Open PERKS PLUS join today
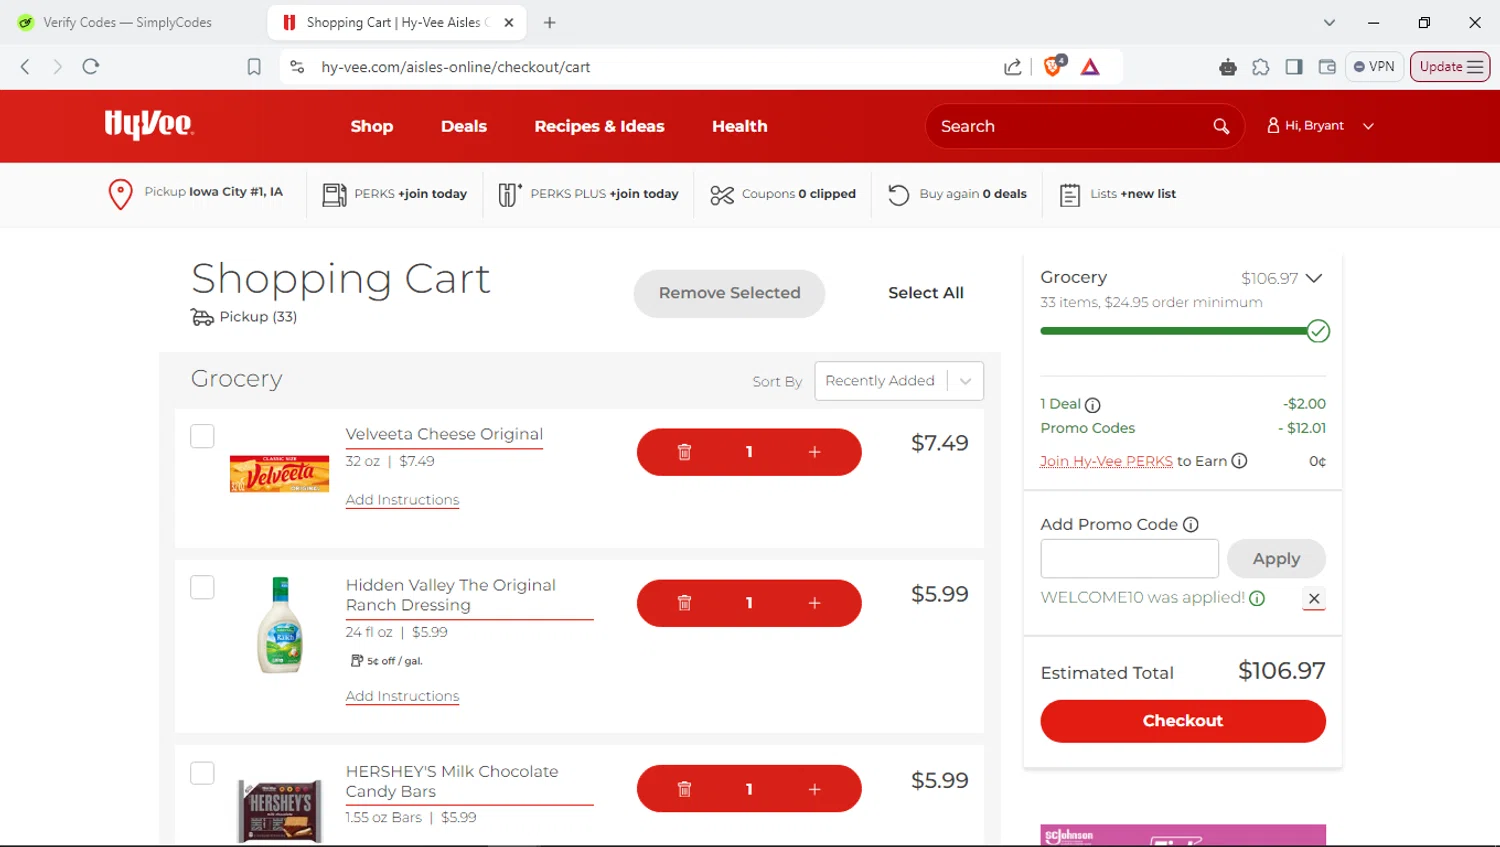Image resolution: width=1500 pixels, height=847 pixels. click(x=589, y=194)
